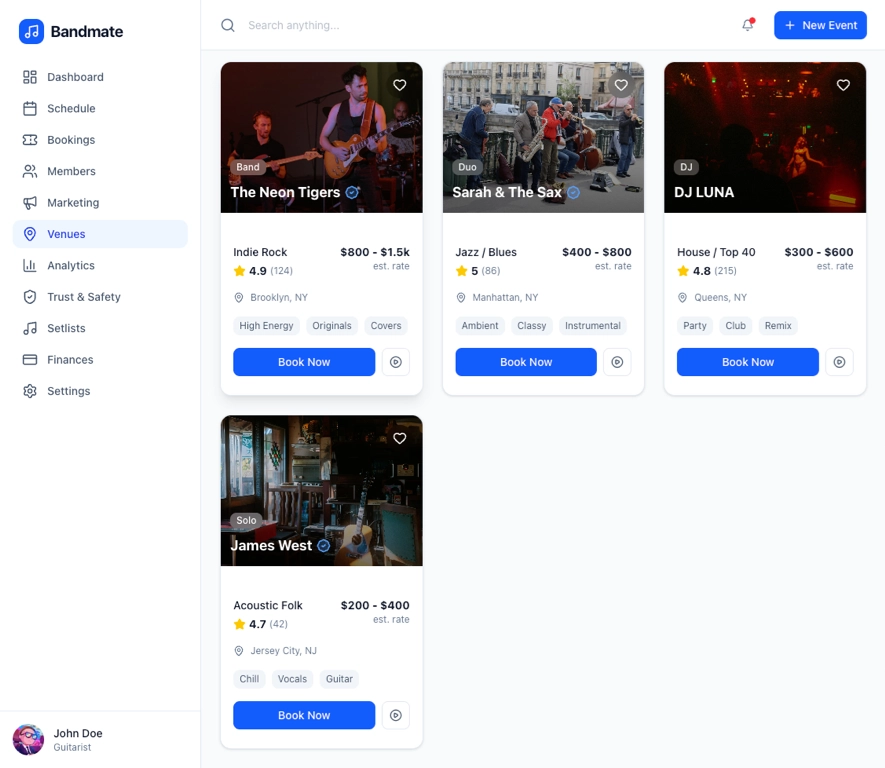Open the Setlists music icon

(31, 328)
